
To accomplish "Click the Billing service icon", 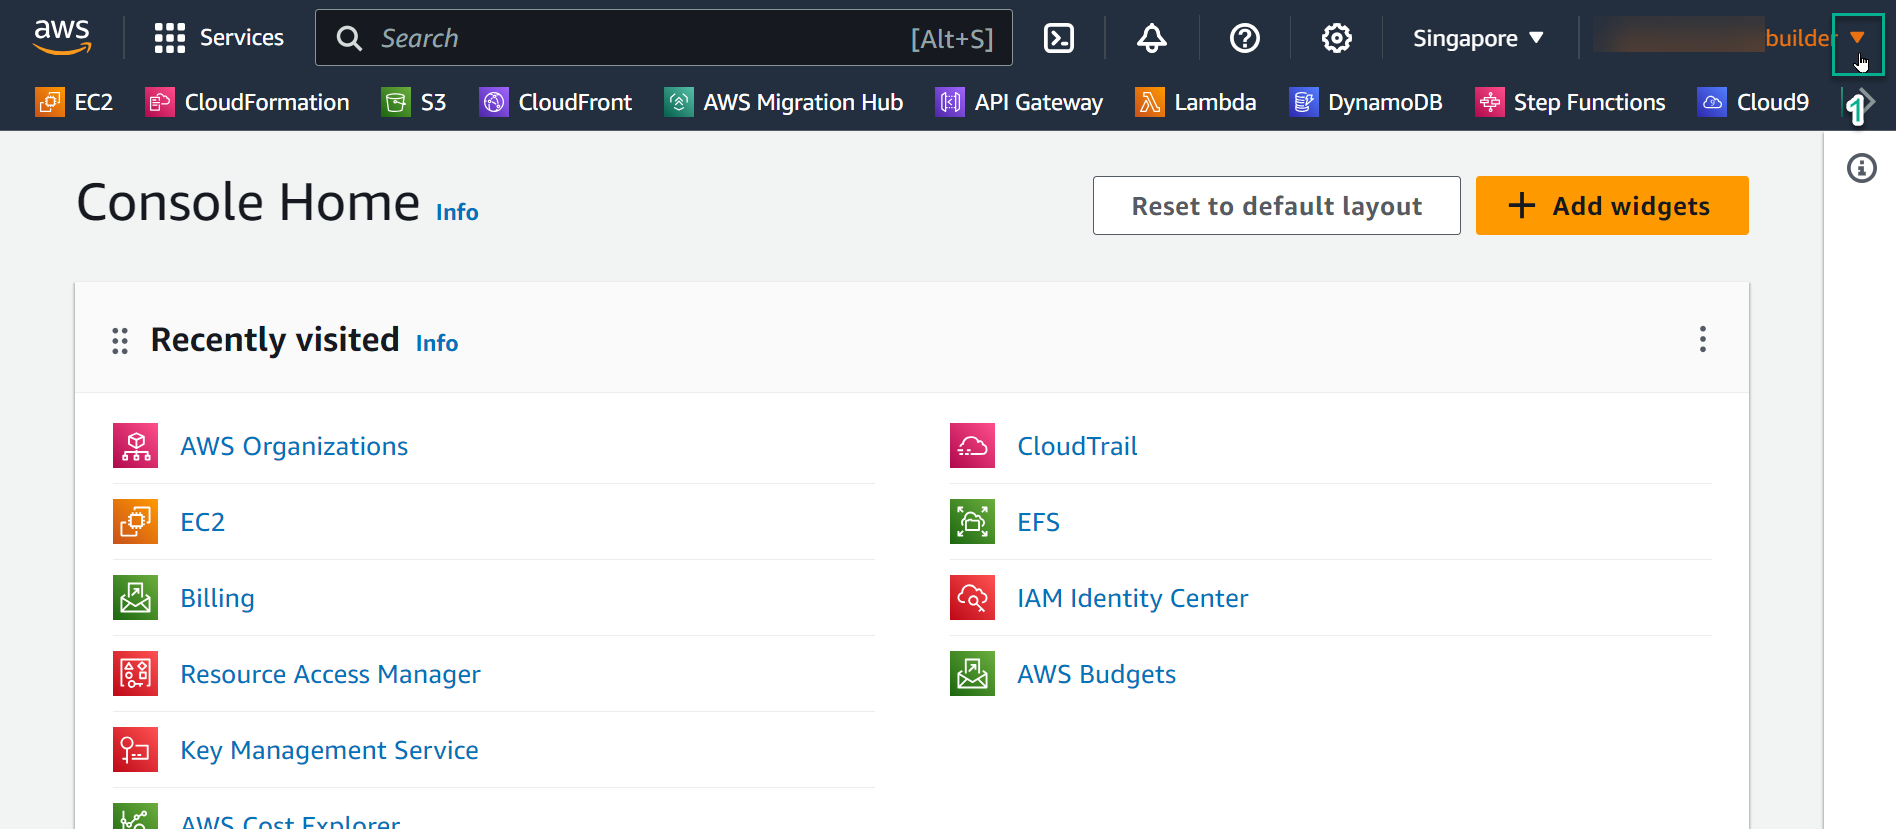I will pyautogui.click(x=135, y=598).
